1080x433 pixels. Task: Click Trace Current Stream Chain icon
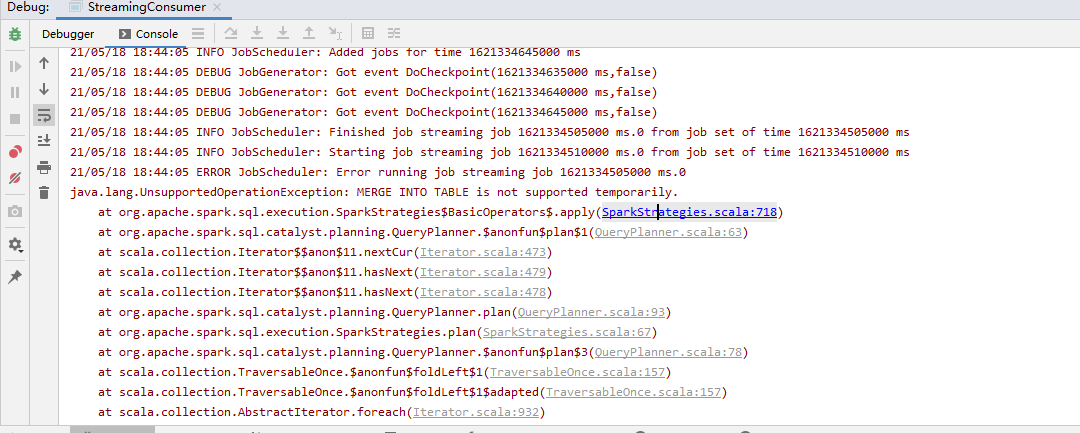point(393,33)
